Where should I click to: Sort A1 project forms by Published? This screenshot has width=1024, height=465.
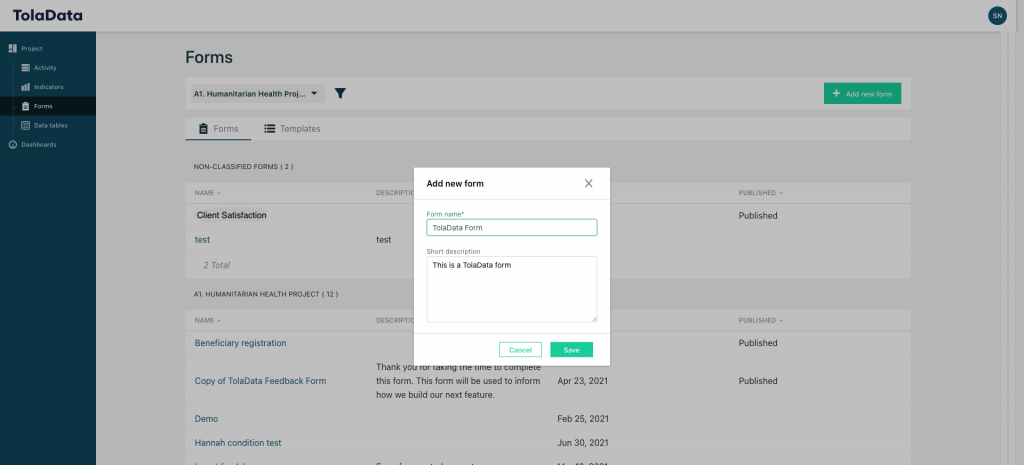[761, 321]
